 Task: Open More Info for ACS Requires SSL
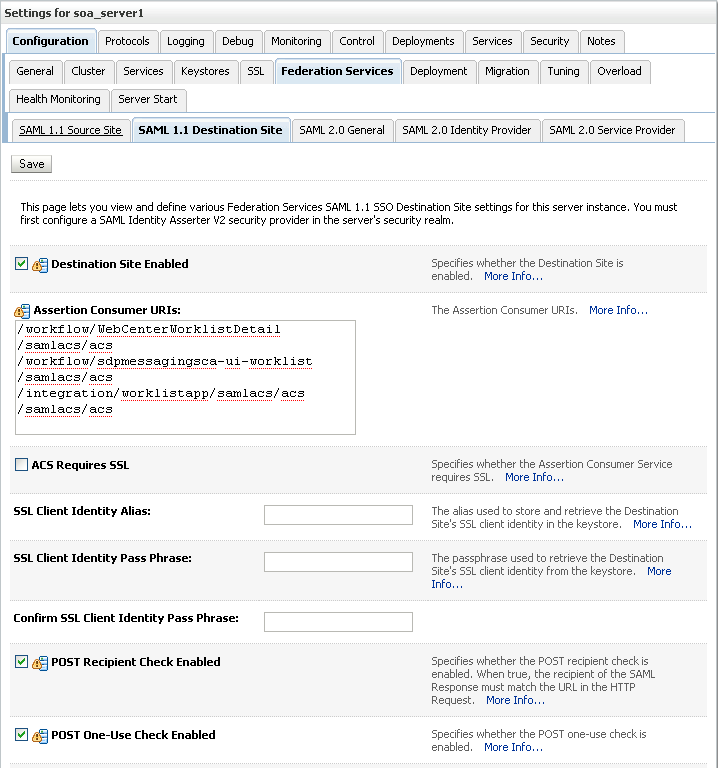tap(534, 477)
